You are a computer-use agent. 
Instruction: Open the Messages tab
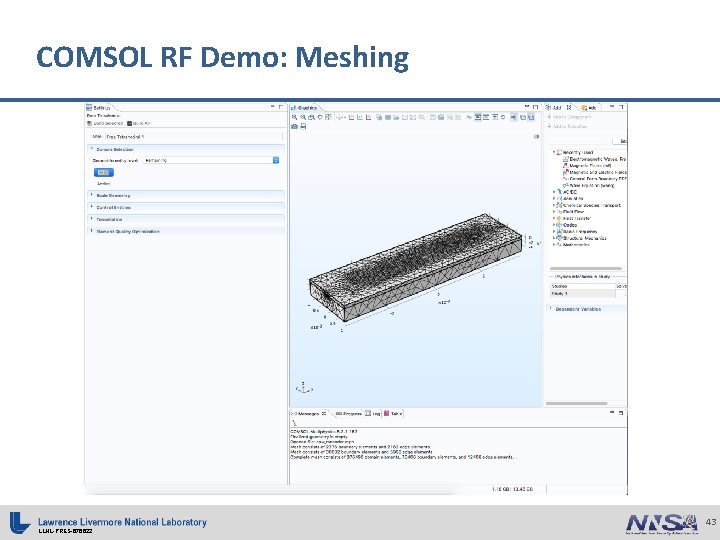coord(309,414)
